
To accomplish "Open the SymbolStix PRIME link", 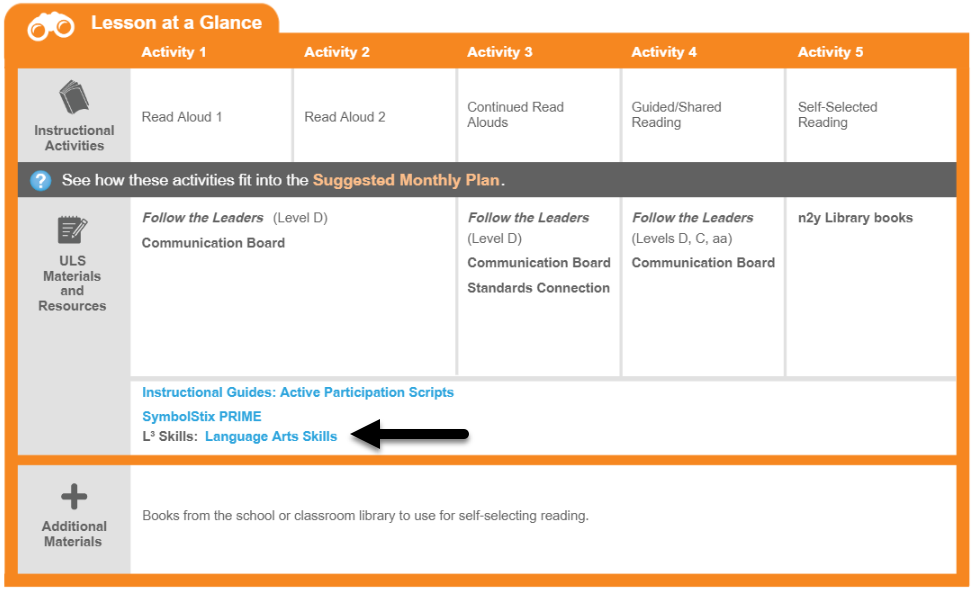I will coord(202,416).
